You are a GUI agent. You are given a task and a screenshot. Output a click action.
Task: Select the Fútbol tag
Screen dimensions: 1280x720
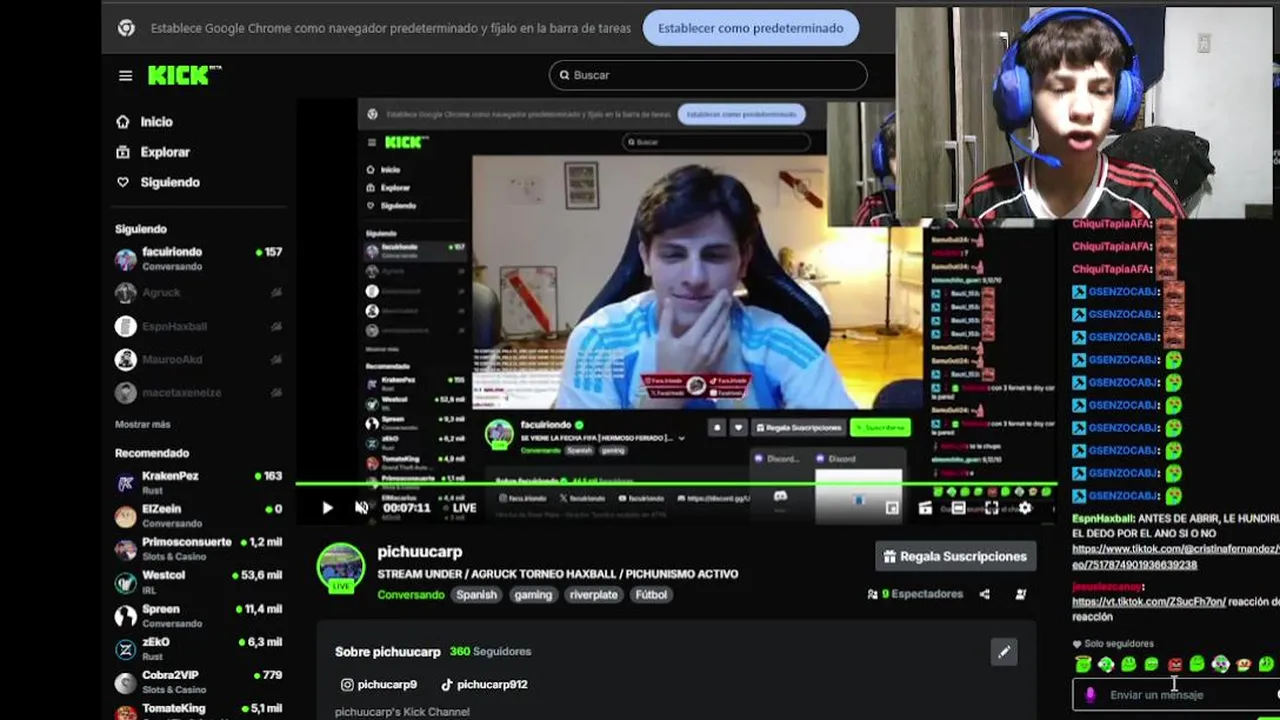pyautogui.click(x=651, y=594)
